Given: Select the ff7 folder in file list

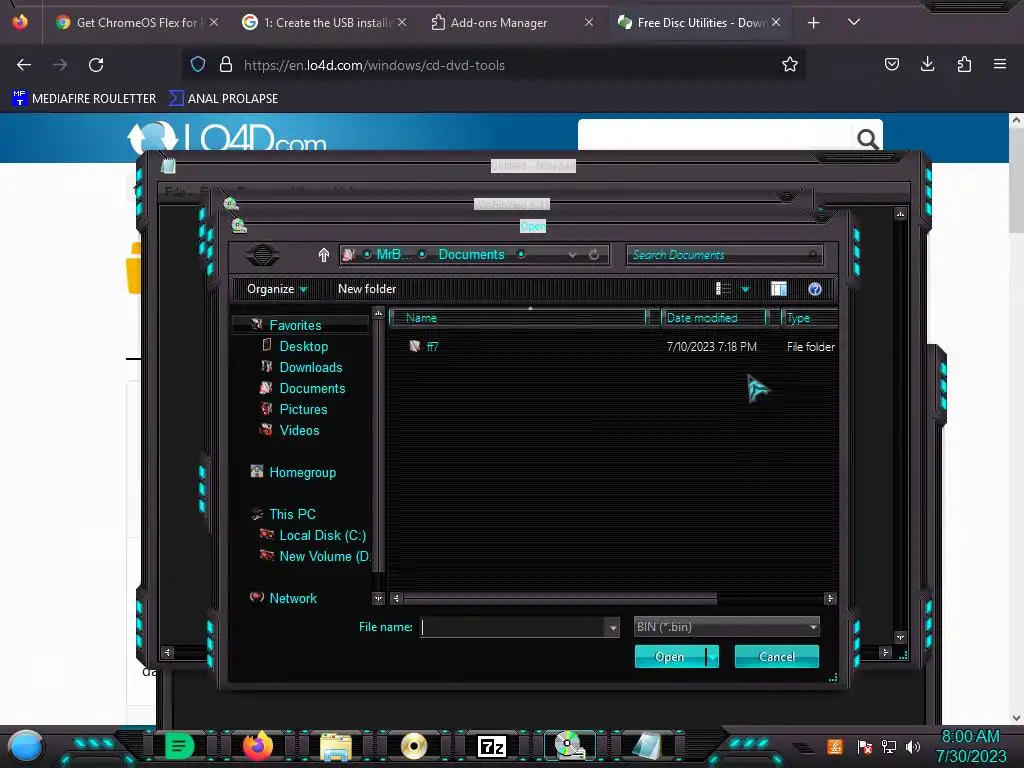Looking at the screenshot, I should click(x=432, y=347).
